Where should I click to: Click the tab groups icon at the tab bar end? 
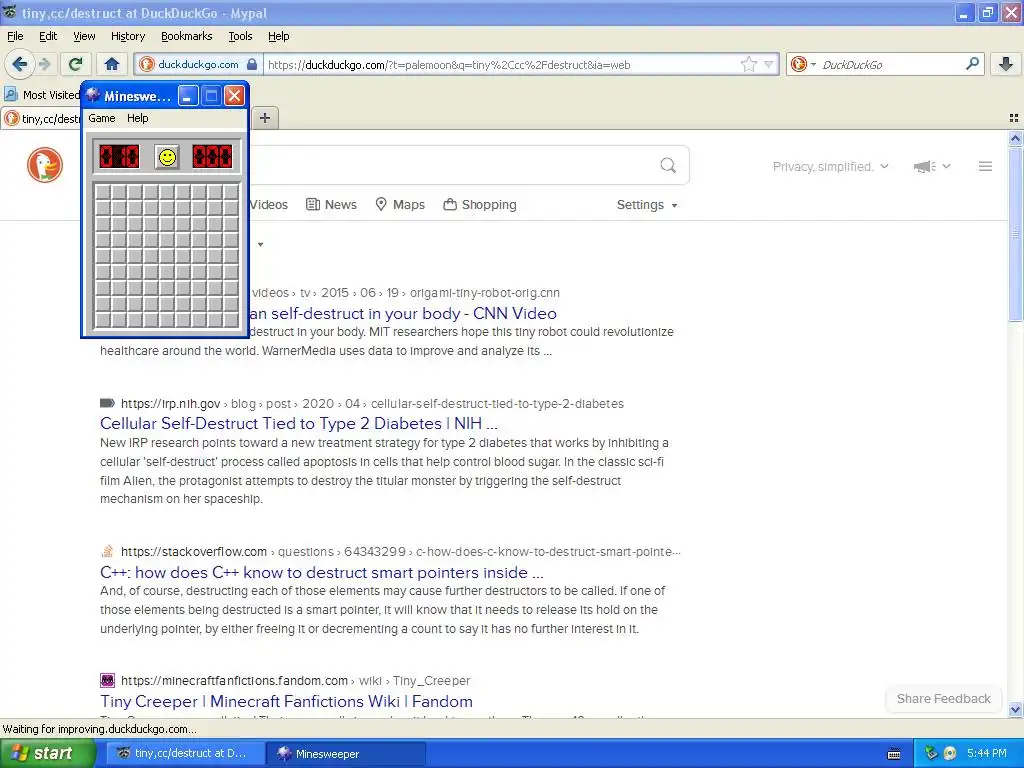click(1014, 118)
